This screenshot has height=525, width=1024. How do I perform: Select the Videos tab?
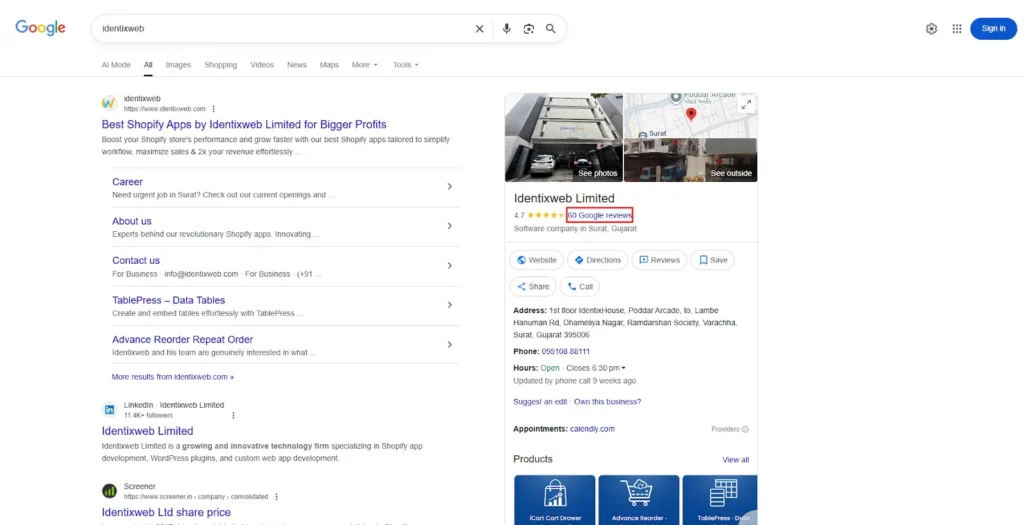[262, 65]
